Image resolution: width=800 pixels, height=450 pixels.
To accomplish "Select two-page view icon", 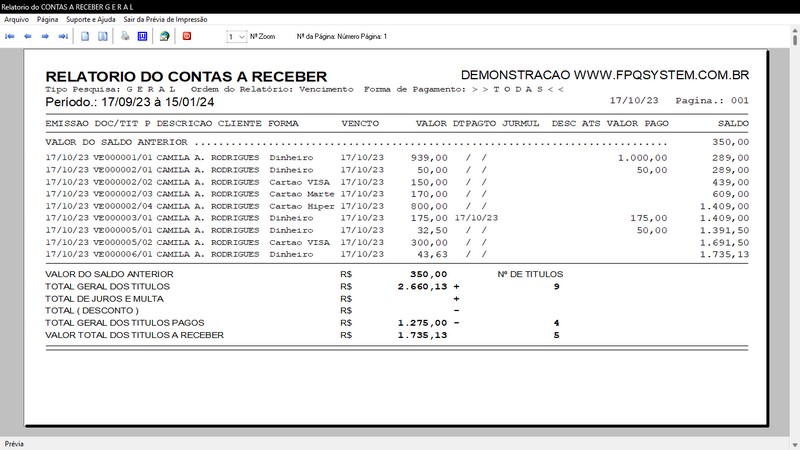I will tap(102, 36).
